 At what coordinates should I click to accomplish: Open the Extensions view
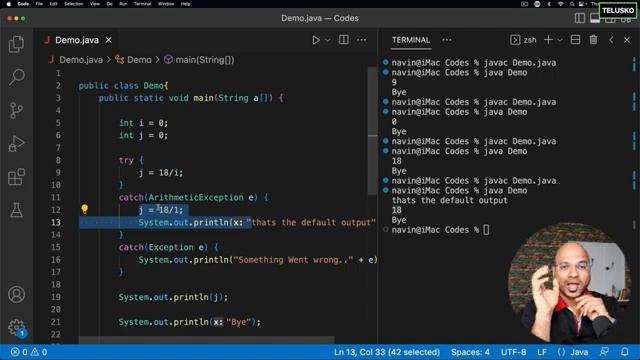[16, 177]
